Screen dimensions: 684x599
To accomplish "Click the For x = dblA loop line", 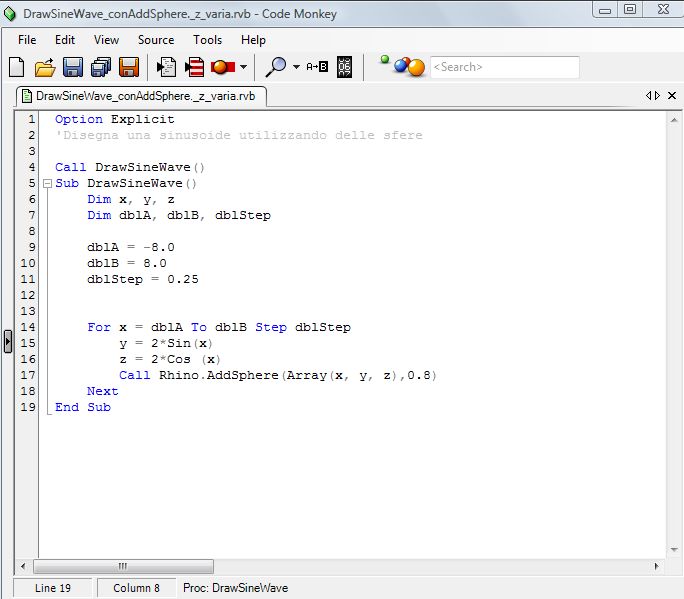I will click(x=219, y=327).
